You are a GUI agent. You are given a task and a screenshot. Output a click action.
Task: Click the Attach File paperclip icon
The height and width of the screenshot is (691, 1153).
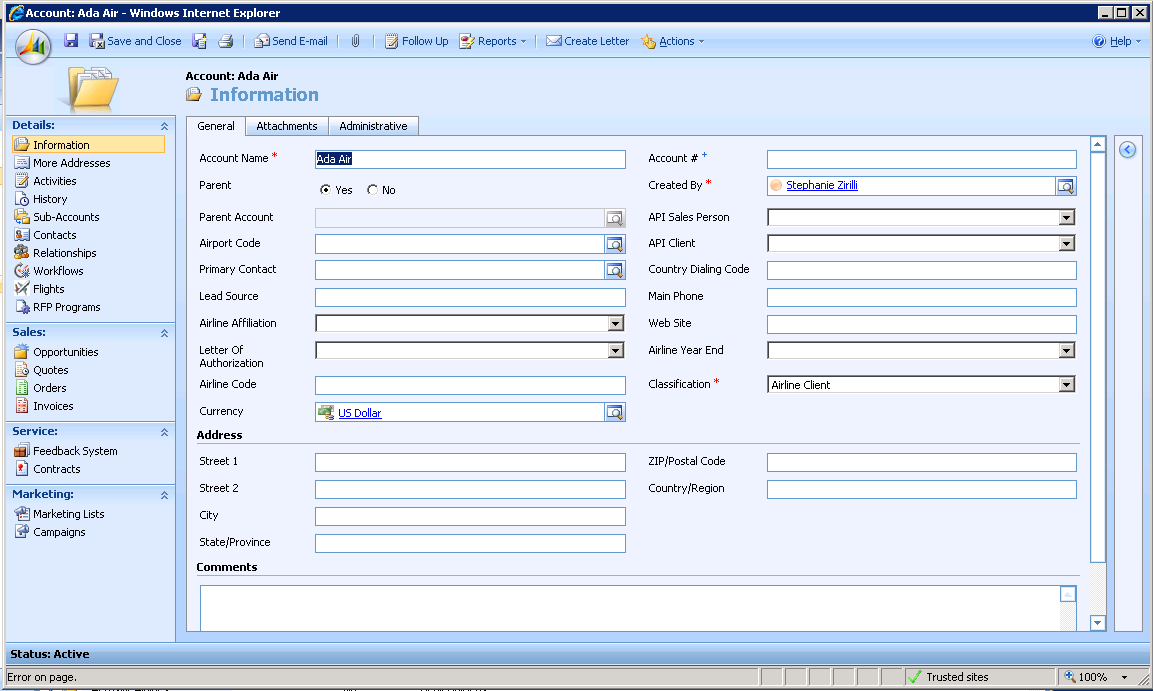[355, 41]
